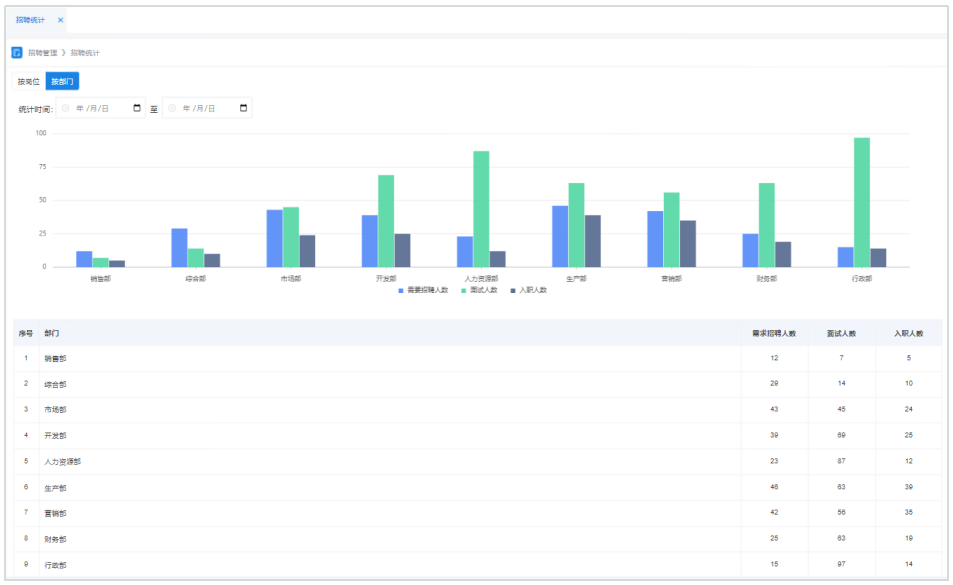Select the 开发部 table row

[x=400, y=436]
